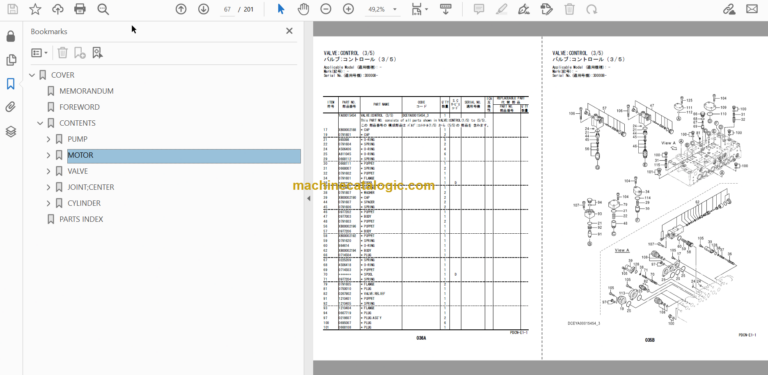Click the upload to cloud icon
This screenshot has height=375, width=768.
(x=57, y=9)
